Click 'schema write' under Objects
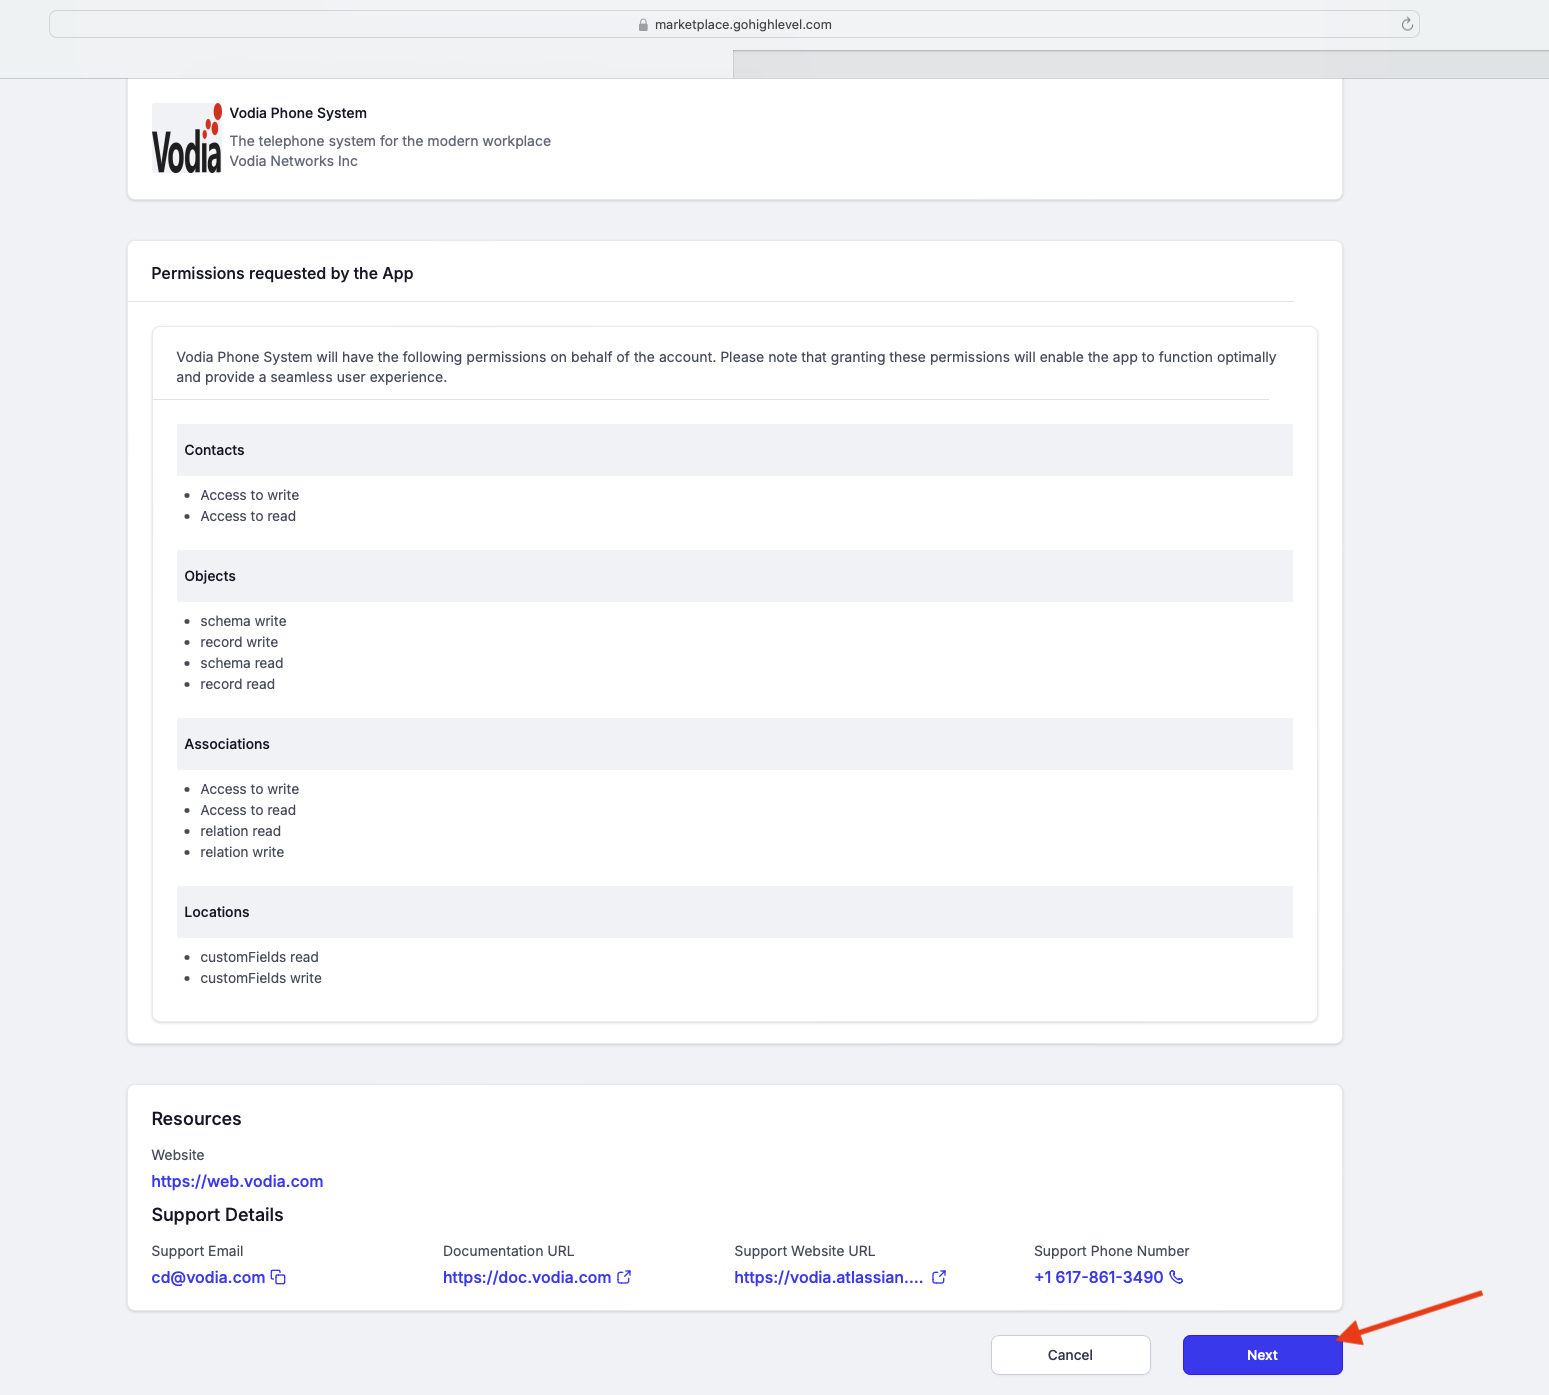 243,621
